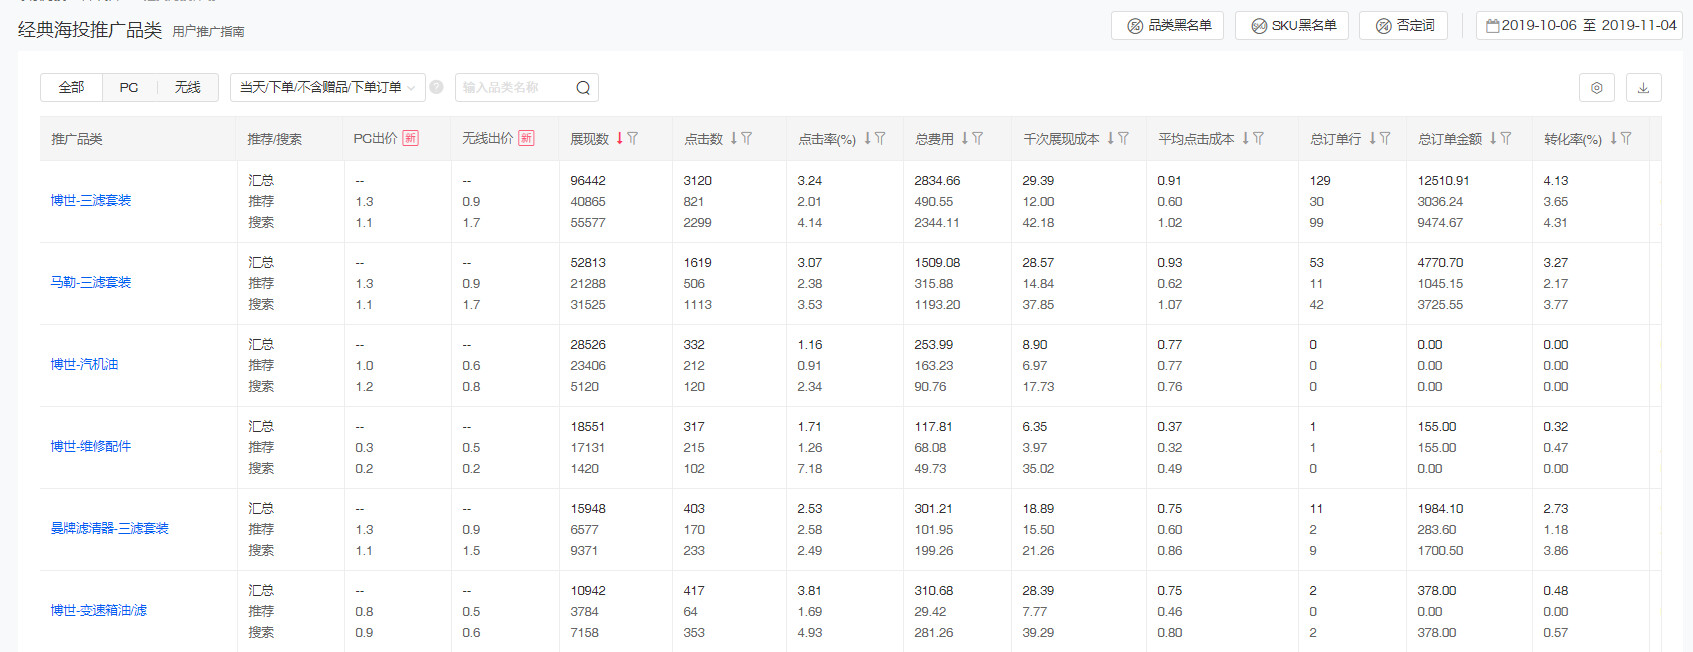Image resolution: width=1693 pixels, height=652 pixels.
Task: Click the 输入品类名称 search field
Action: click(512, 88)
